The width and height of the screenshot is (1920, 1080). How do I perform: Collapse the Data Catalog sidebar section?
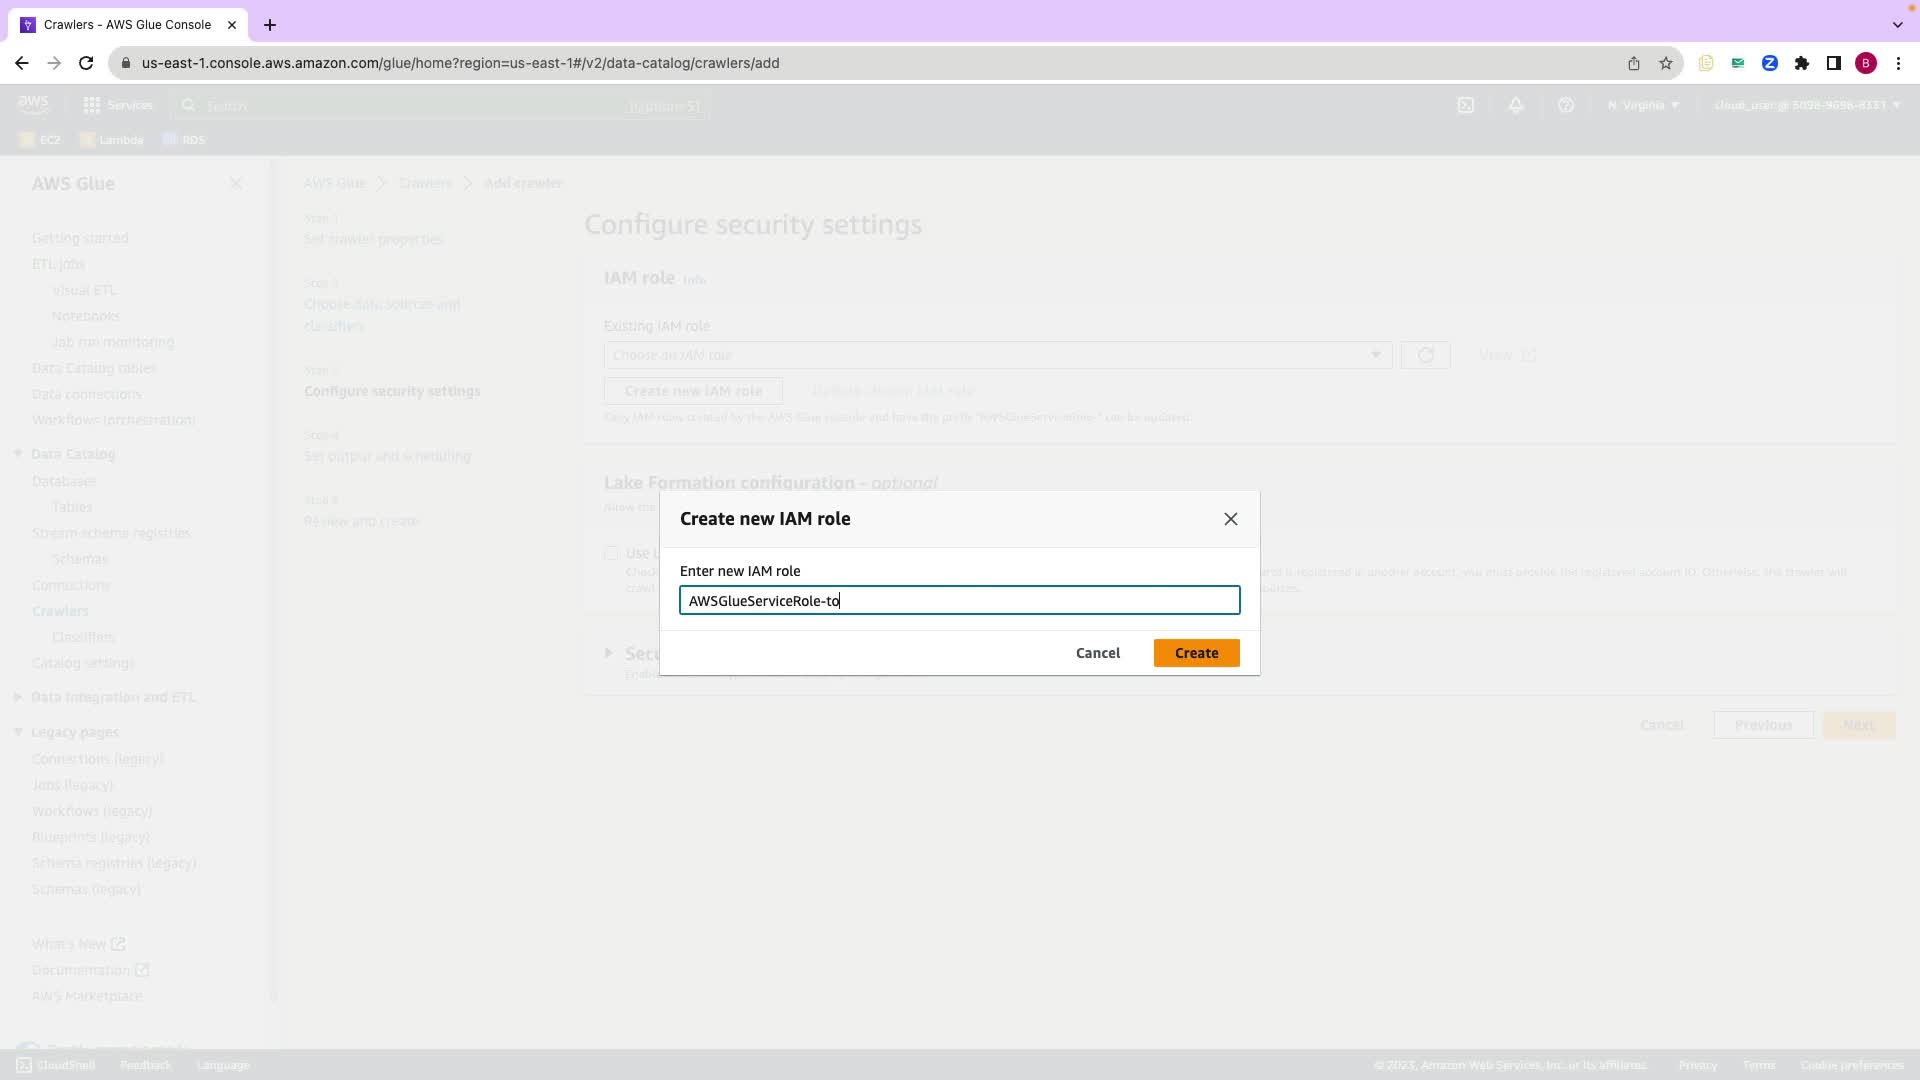click(18, 454)
